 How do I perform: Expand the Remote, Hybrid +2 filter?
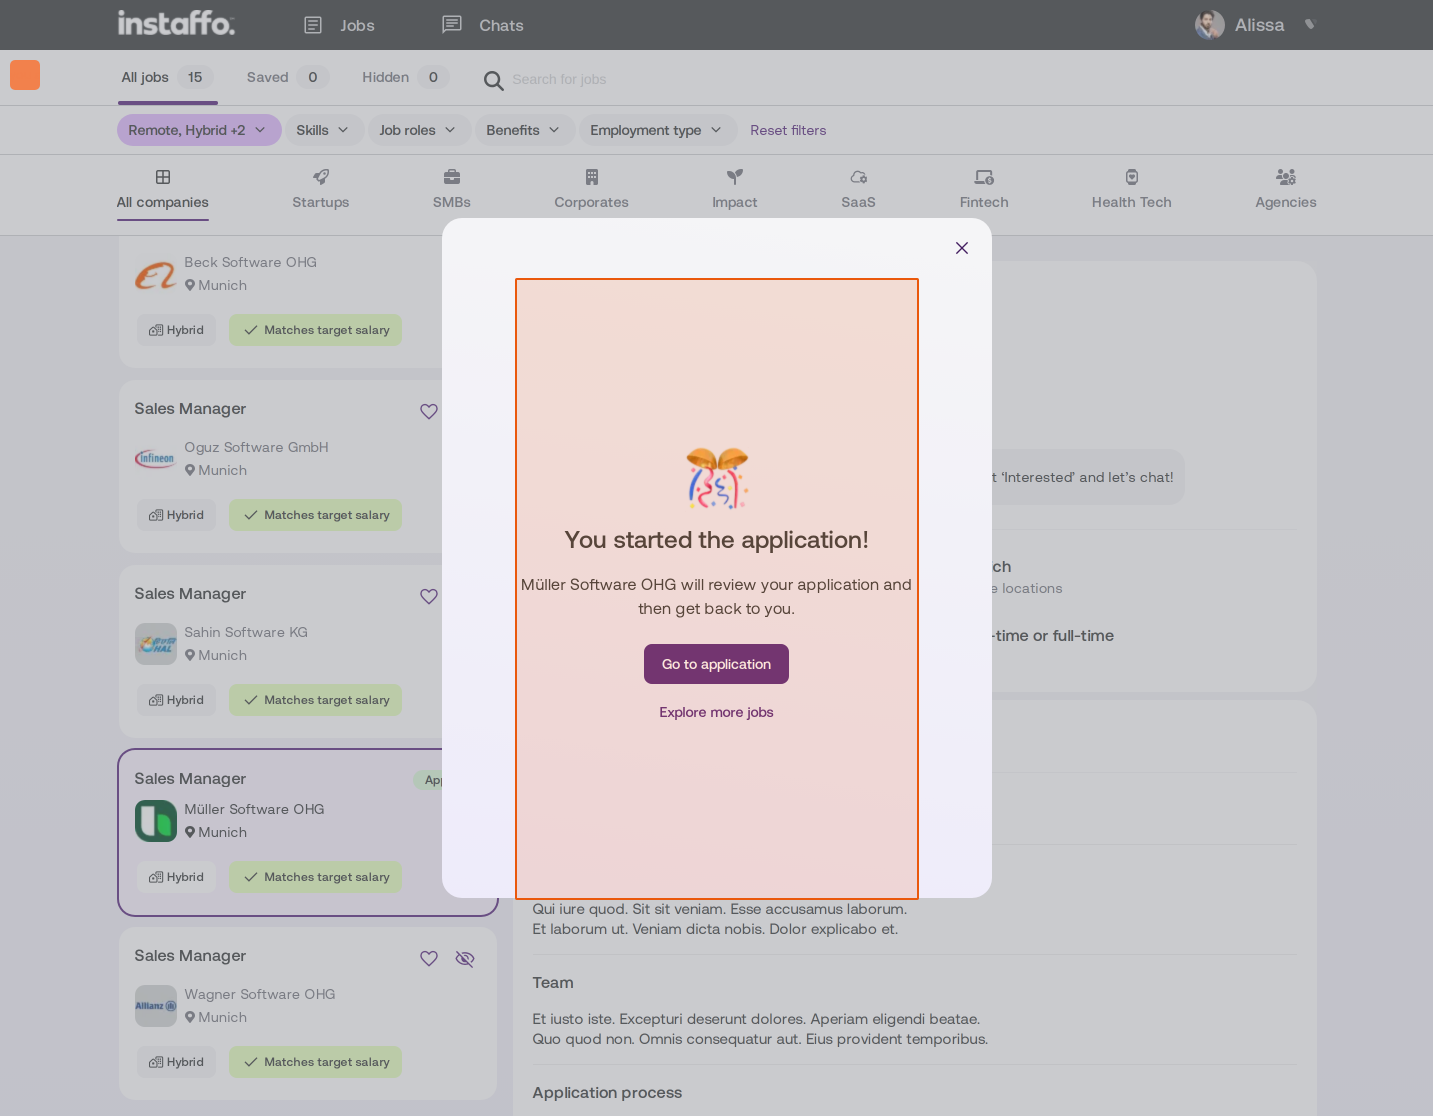click(199, 130)
